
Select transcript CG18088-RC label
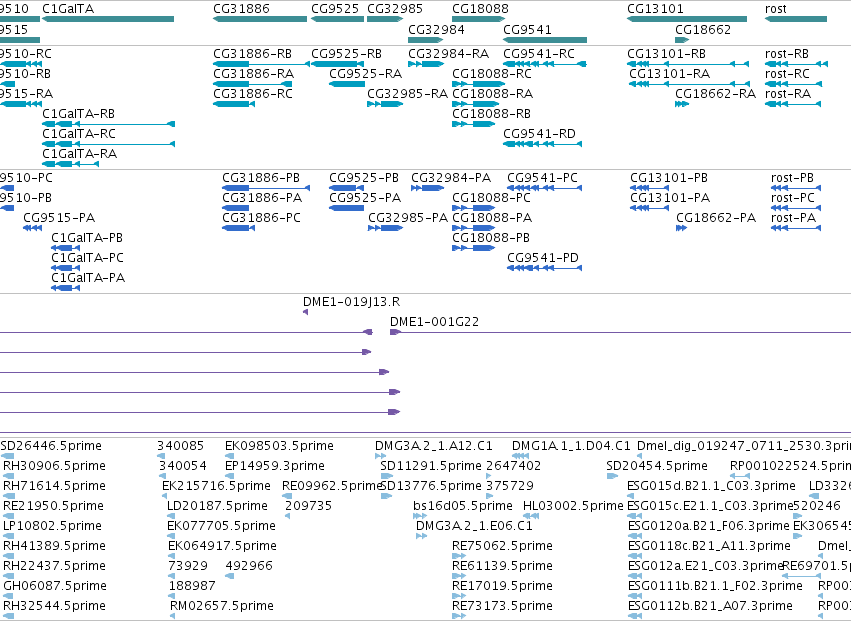(x=492, y=74)
